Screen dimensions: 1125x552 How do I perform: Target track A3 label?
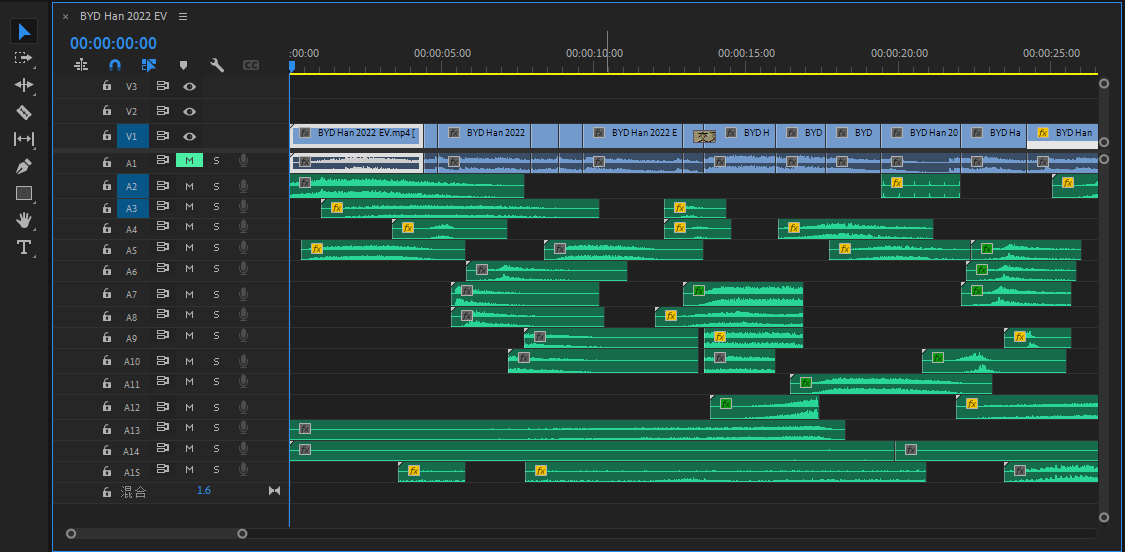point(133,209)
